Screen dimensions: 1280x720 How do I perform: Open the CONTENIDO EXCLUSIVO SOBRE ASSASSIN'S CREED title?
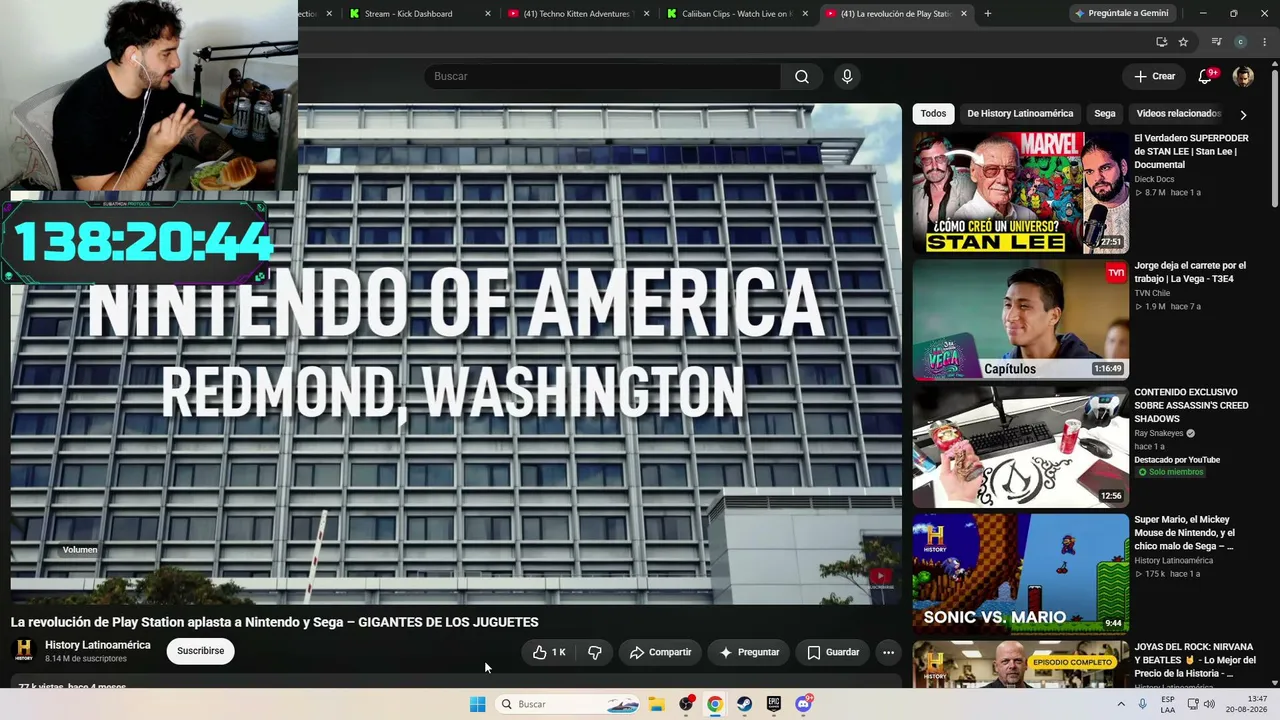click(x=1191, y=406)
